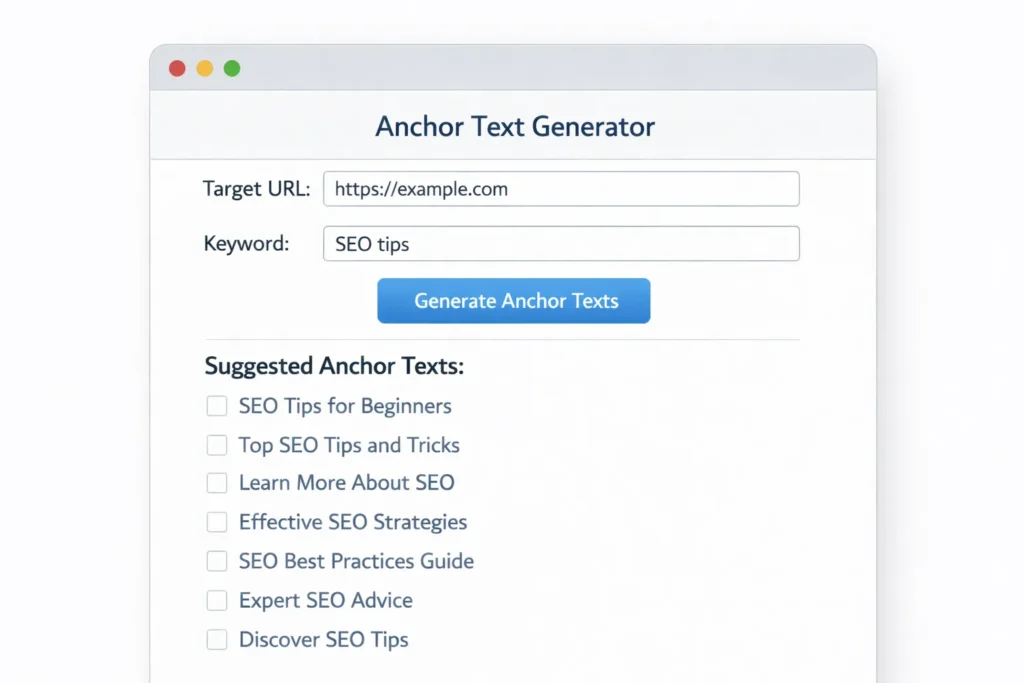Toggle the SEO Best Practices Guide checkbox

(x=217, y=561)
